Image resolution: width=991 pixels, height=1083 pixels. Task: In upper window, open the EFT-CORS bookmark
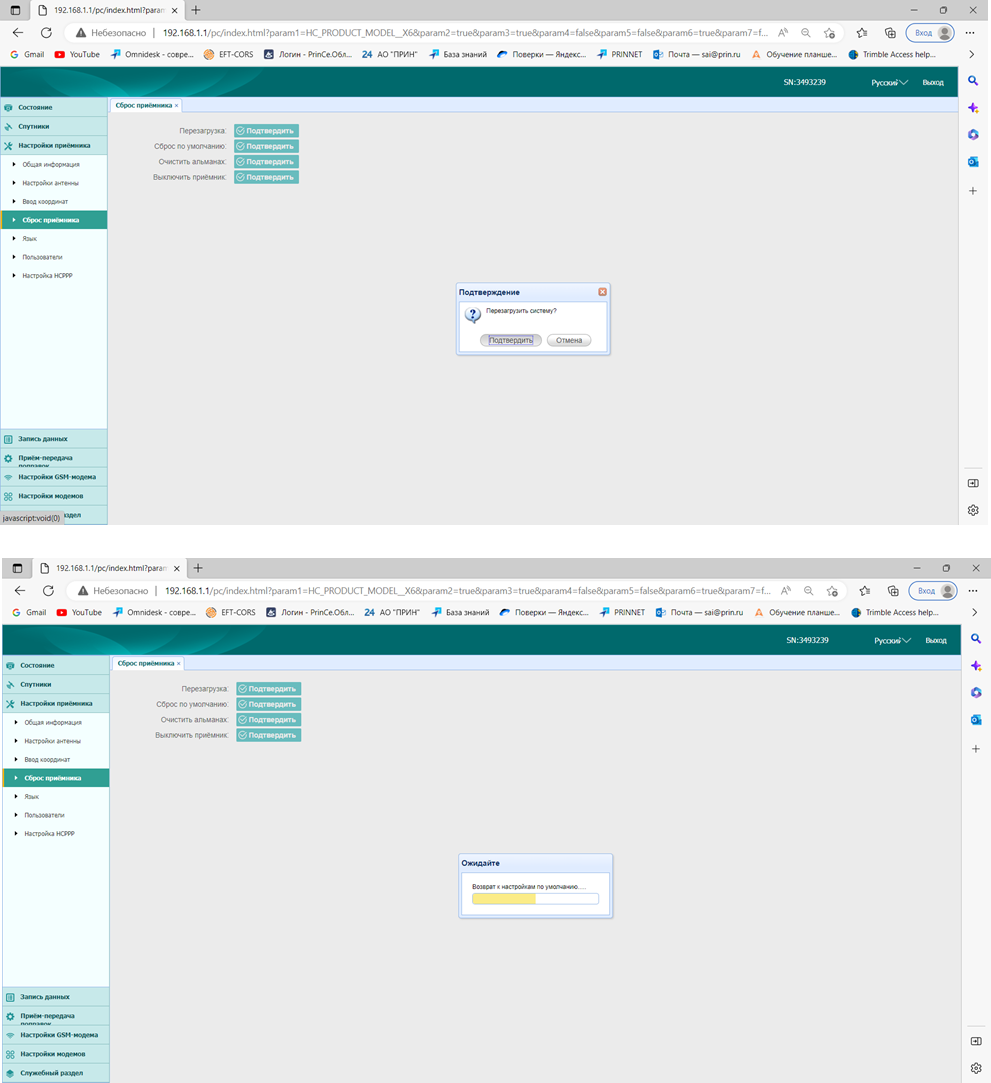[229, 55]
